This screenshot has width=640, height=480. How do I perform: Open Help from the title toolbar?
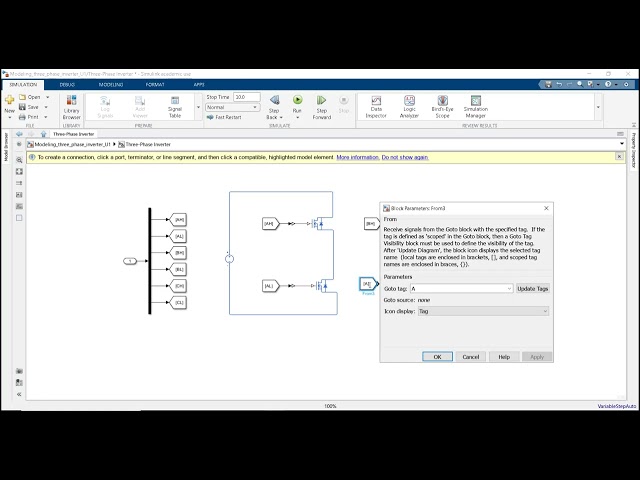pos(608,84)
